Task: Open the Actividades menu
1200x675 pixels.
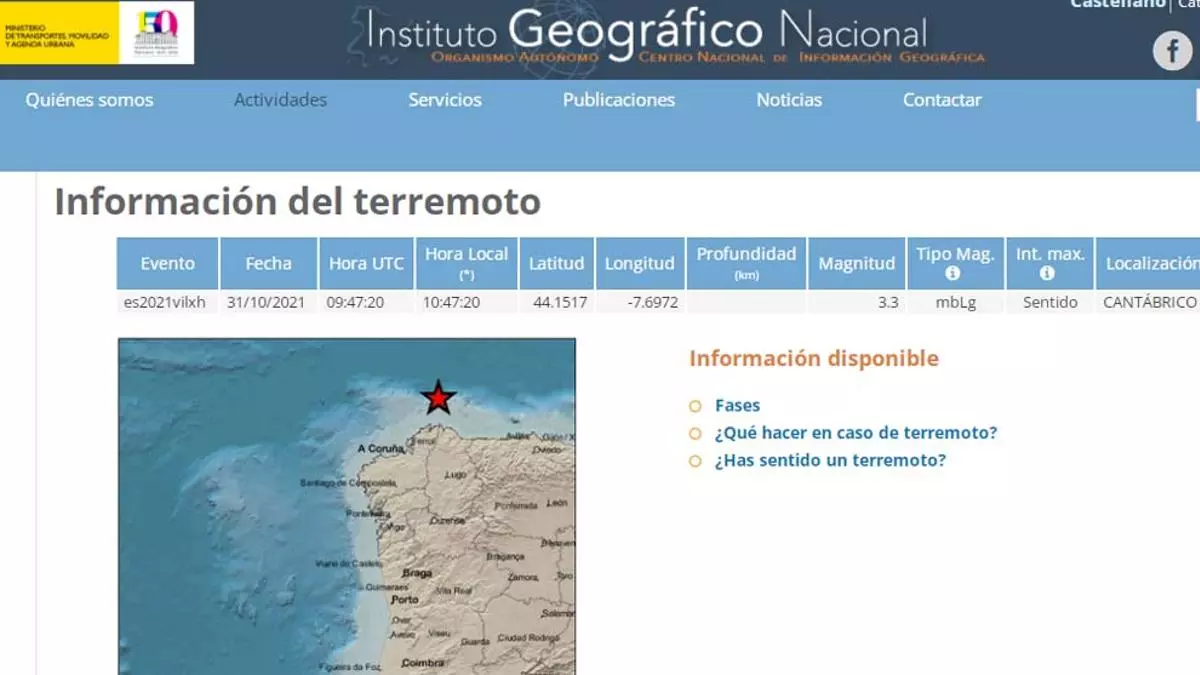Action: pyautogui.click(x=280, y=100)
